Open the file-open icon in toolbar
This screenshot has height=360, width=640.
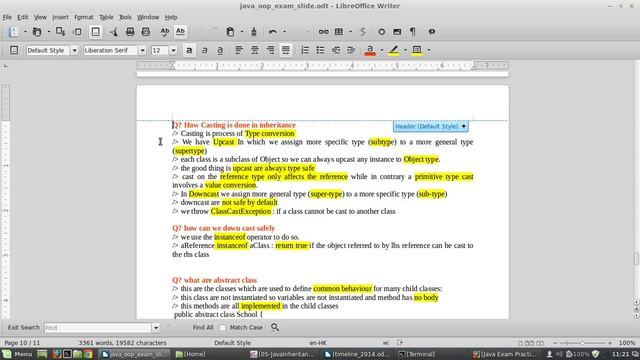click(x=37, y=32)
